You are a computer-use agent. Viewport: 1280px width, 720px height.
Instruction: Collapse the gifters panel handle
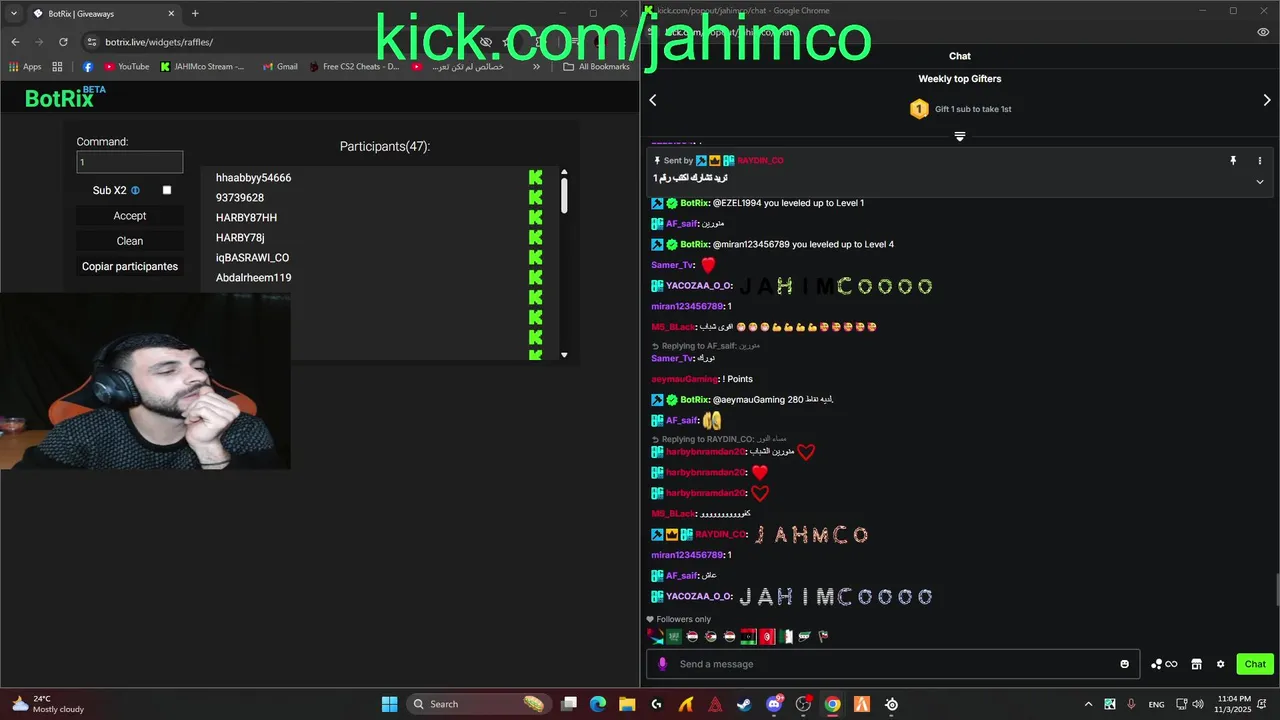pos(960,136)
